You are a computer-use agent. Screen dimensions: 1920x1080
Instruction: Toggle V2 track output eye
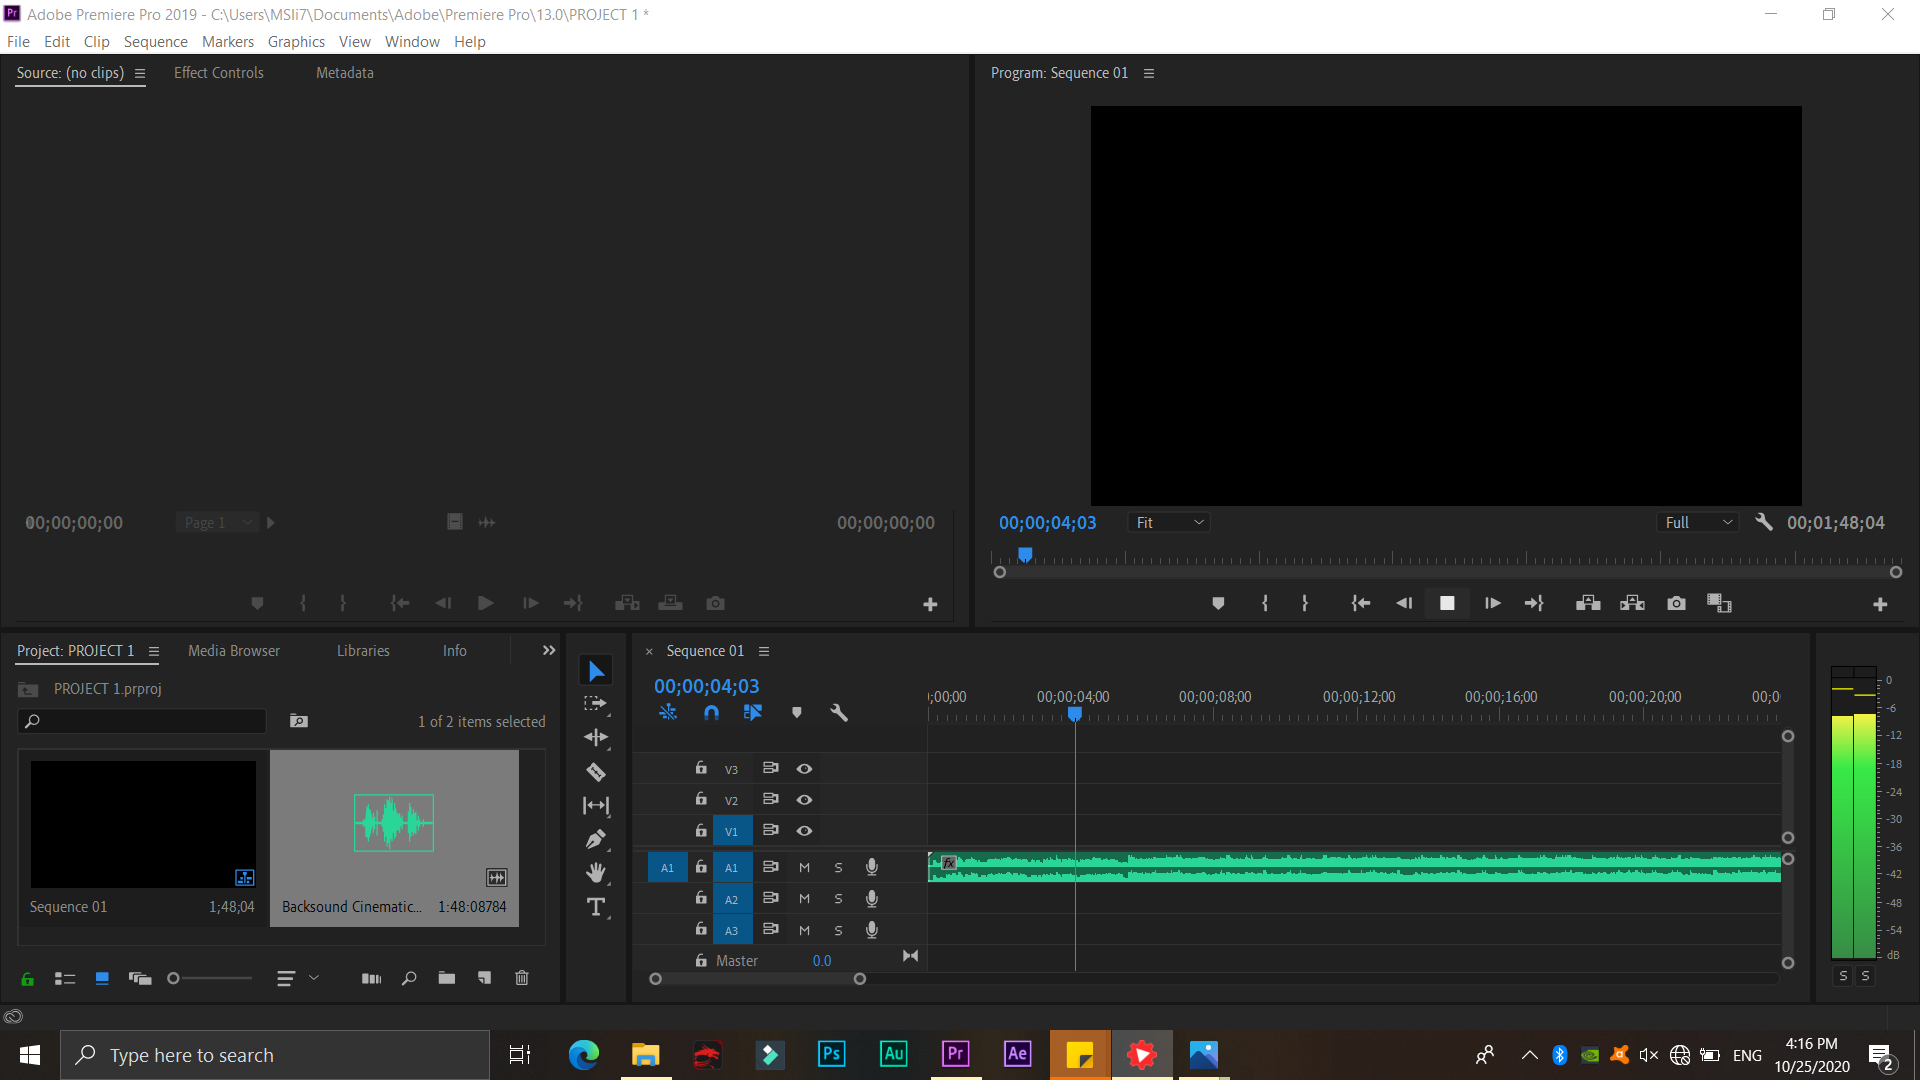coord(804,800)
